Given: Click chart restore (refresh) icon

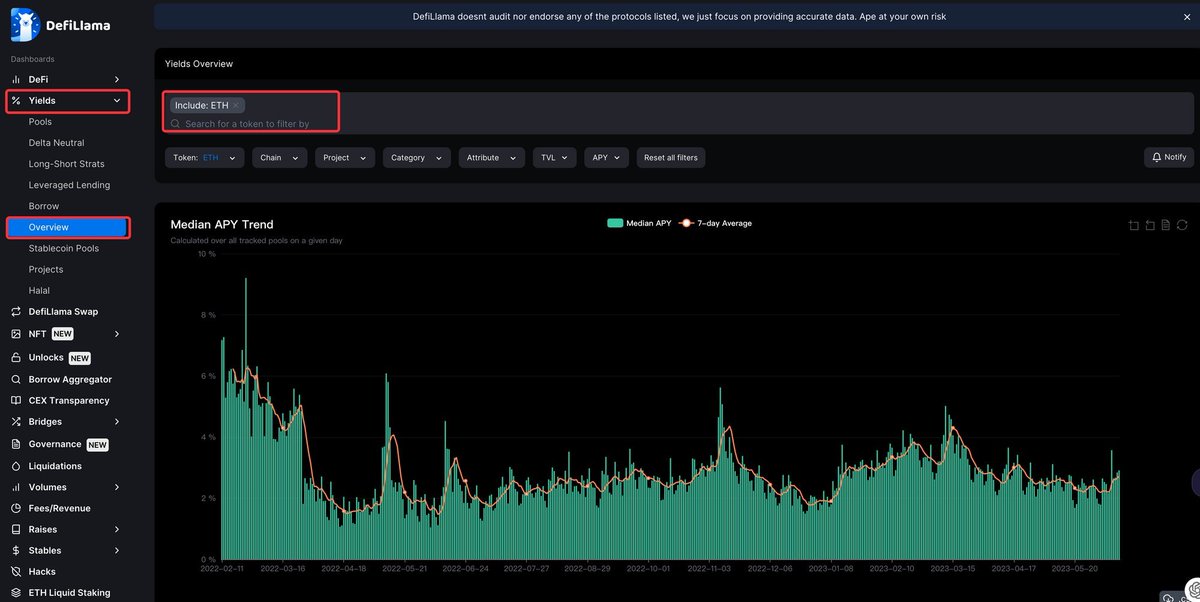Looking at the screenshot, I should (1182, 225).
